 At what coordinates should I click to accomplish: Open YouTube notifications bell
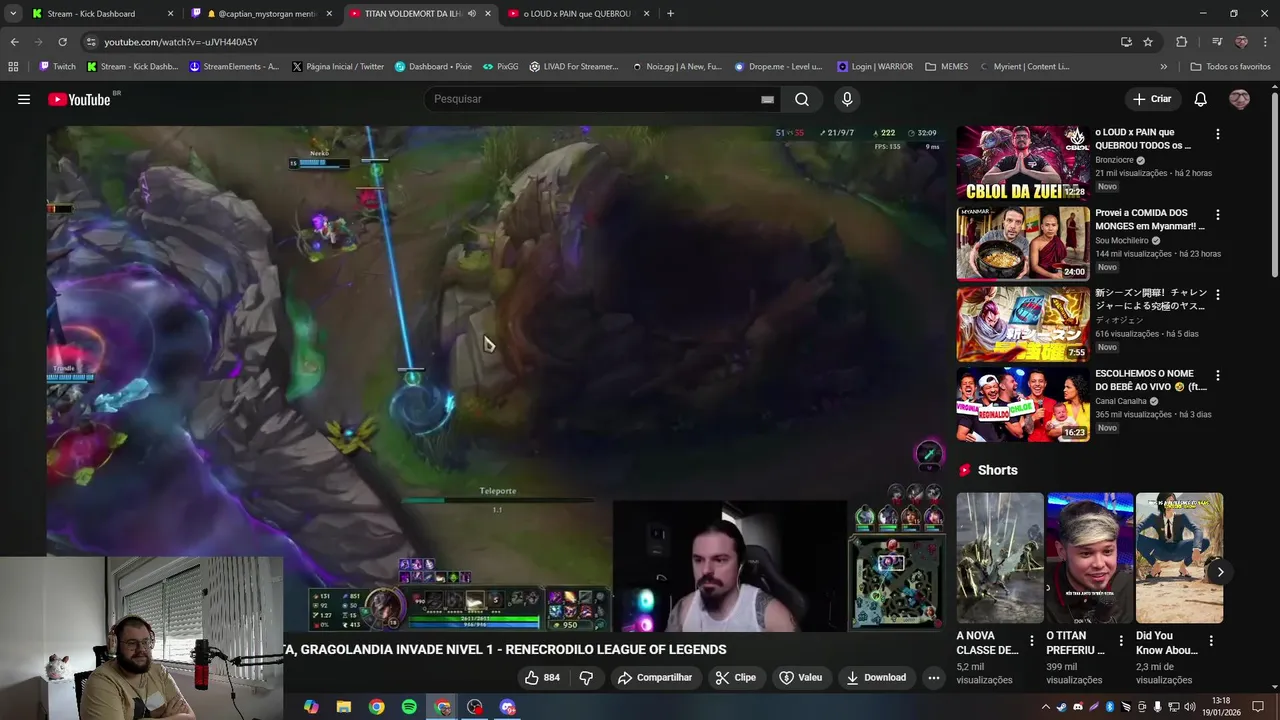point(1200,99)
